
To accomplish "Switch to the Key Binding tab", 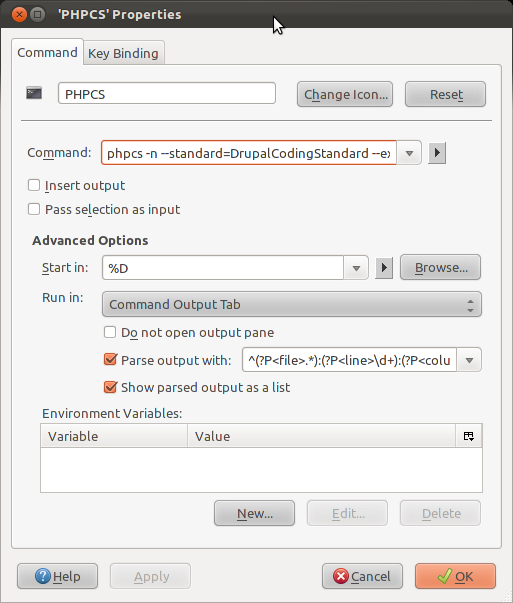I will click(123, 53).
